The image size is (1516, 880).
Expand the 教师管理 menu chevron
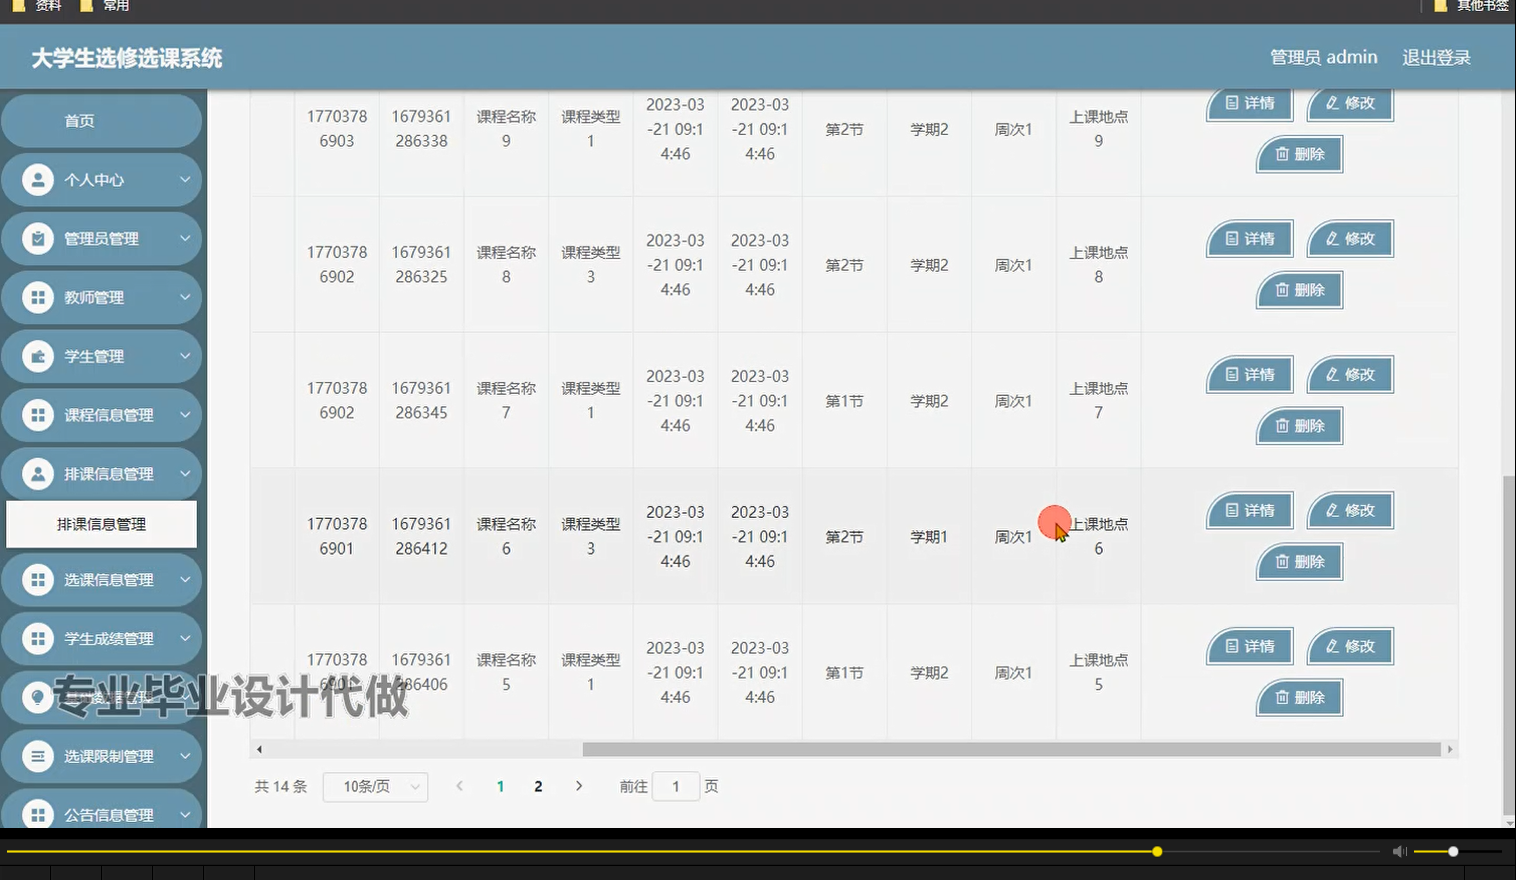[x=185, y=297]
